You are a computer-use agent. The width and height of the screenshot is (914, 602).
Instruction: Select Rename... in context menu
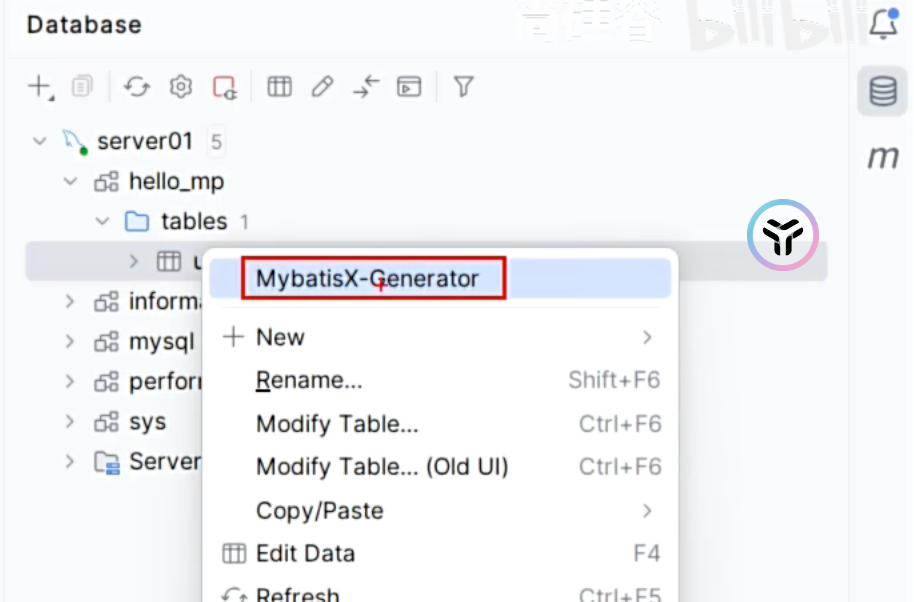440,381
